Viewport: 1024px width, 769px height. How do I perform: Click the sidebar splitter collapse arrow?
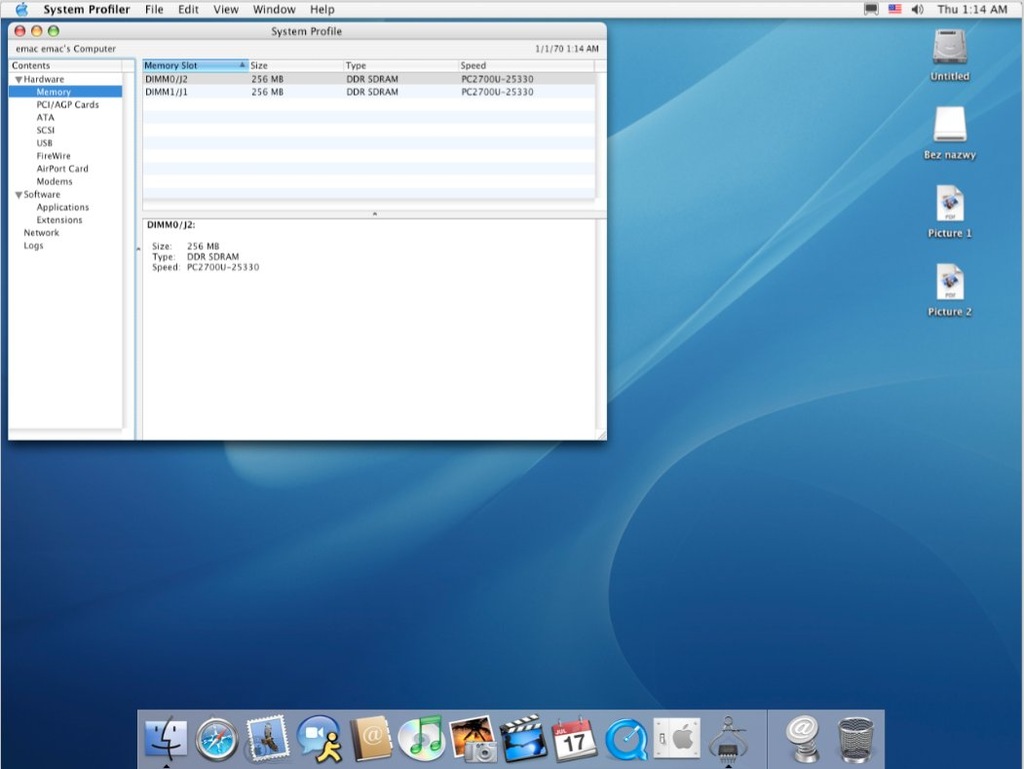click(x=138, y=249)
